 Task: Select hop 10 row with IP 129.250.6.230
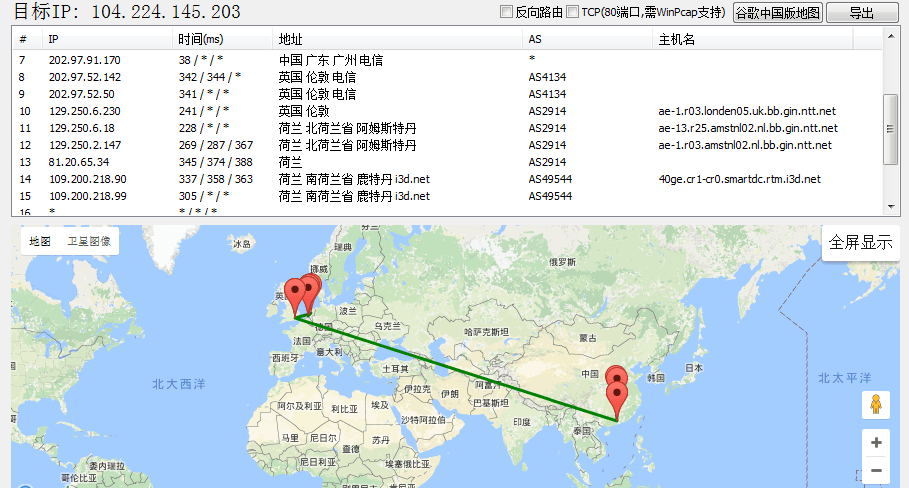click(x=84, y=111)
